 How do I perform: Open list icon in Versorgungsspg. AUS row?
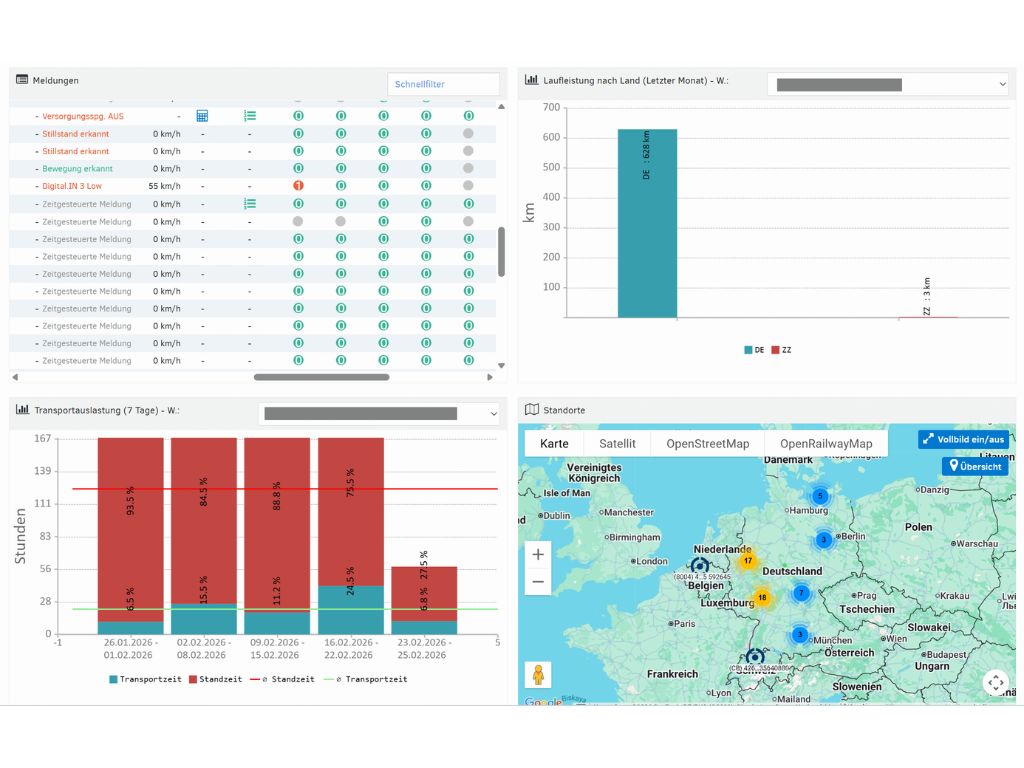(x=250, y=116)
